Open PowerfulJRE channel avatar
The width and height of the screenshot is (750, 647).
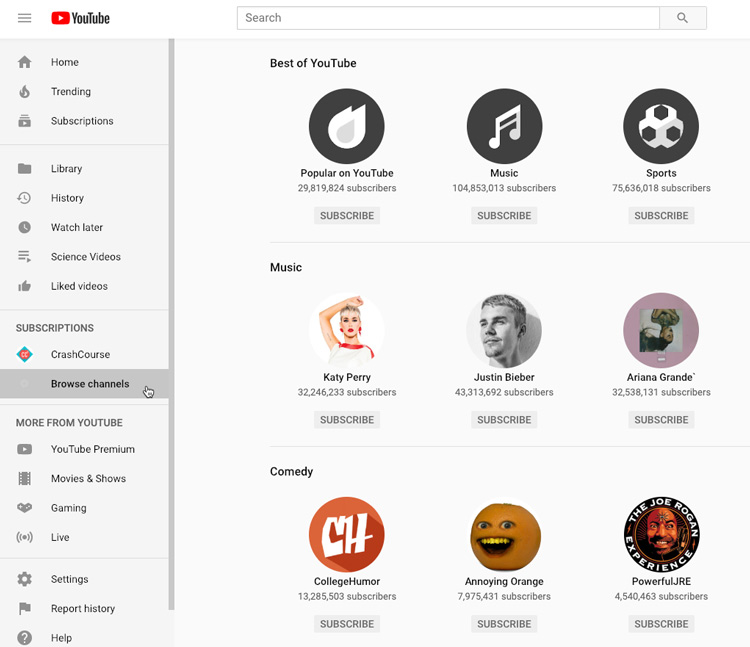(661, 535)
